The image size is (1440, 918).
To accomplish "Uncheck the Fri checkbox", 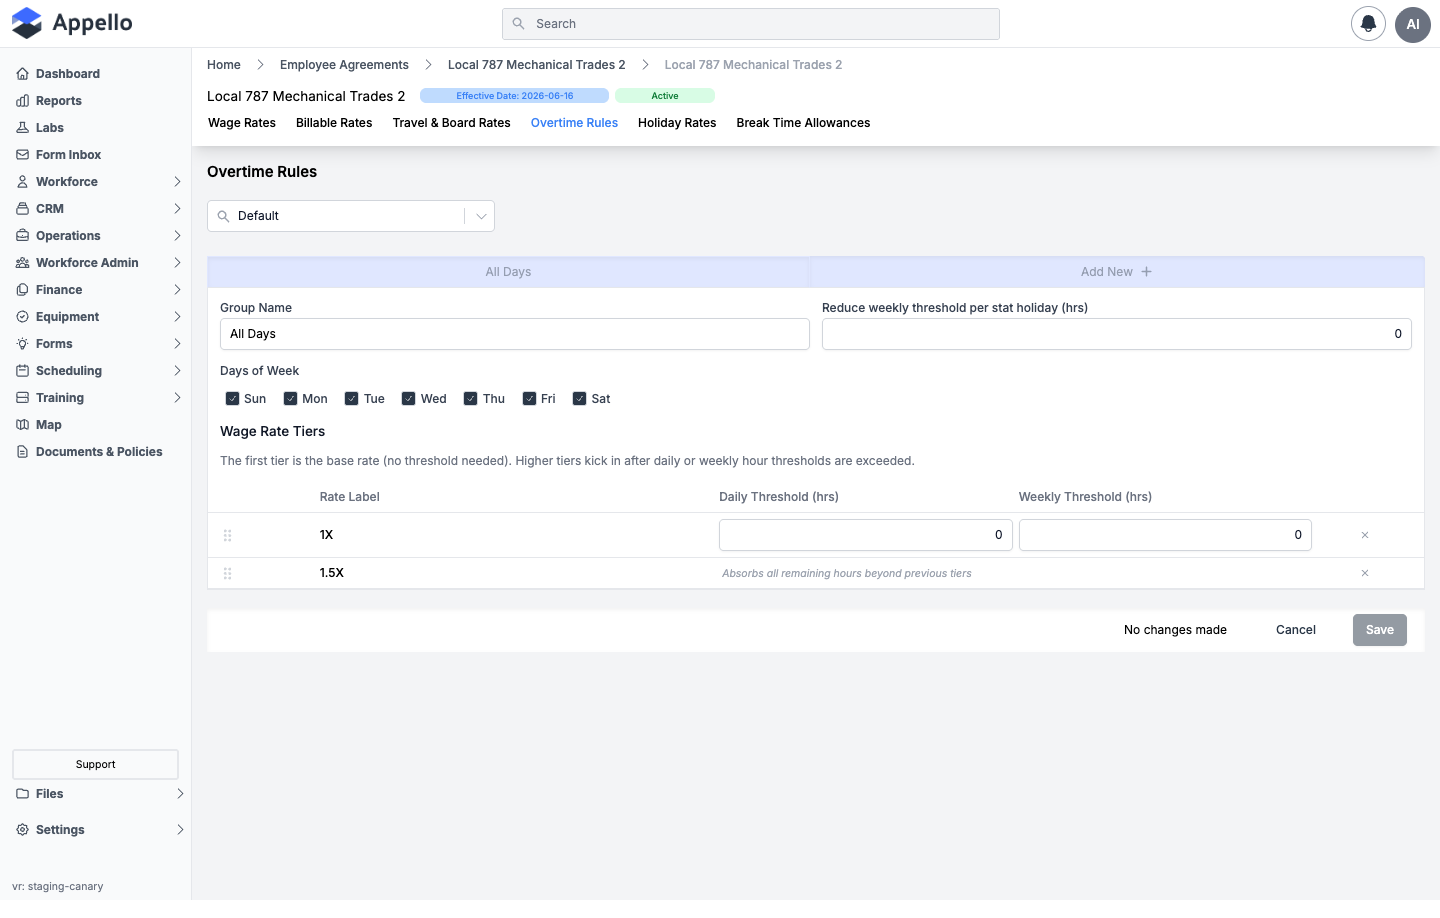I will 529,399.
